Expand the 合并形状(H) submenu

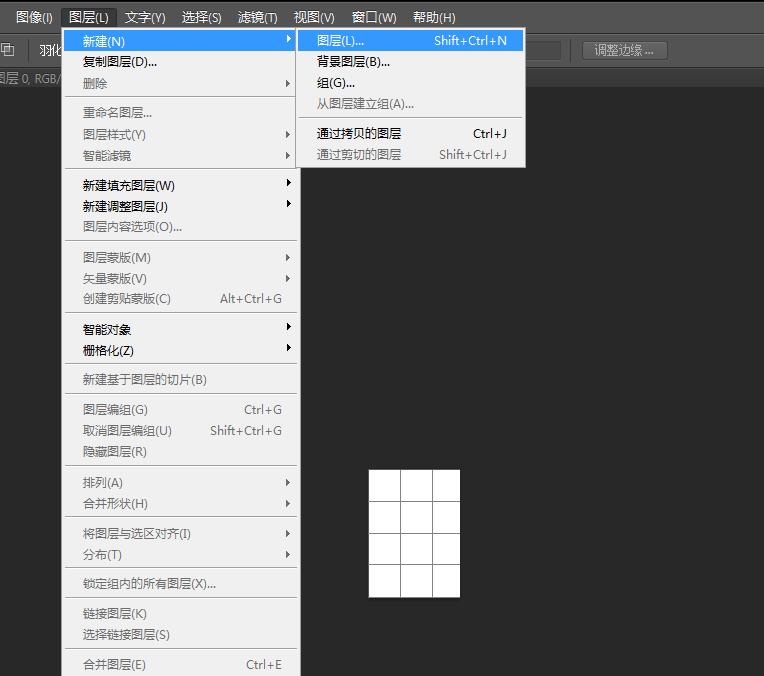click(180, 503)
